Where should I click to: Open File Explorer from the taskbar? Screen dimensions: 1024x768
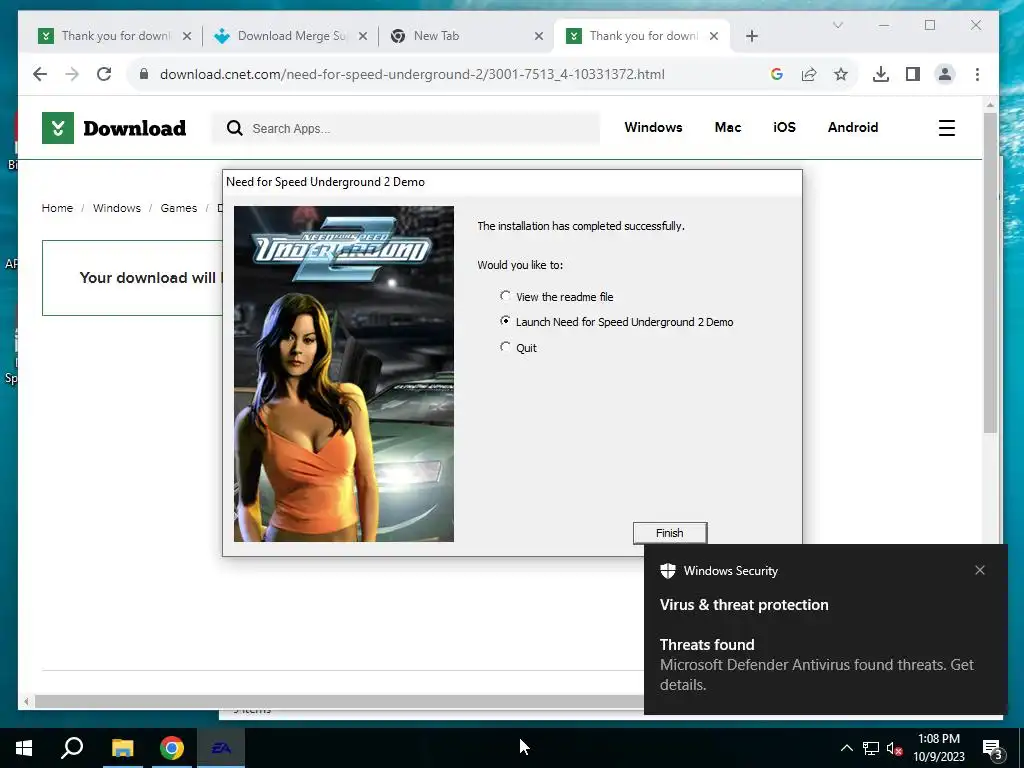click(x=122, y=748)
